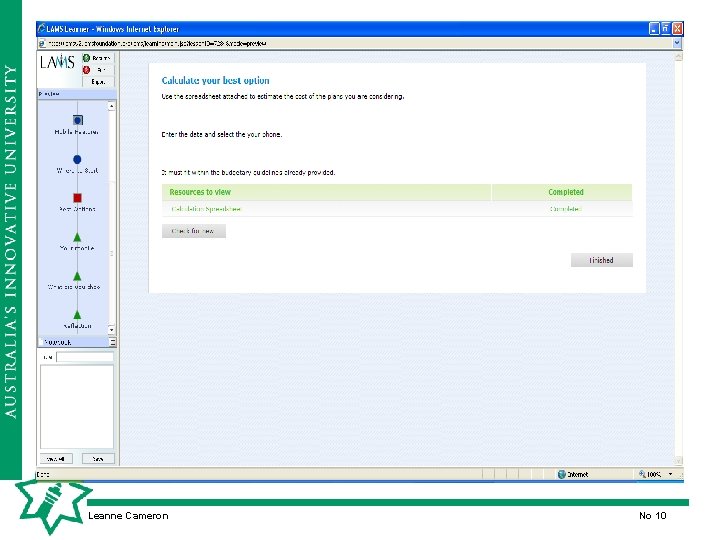Click the LAMS logo

point(57,61)
